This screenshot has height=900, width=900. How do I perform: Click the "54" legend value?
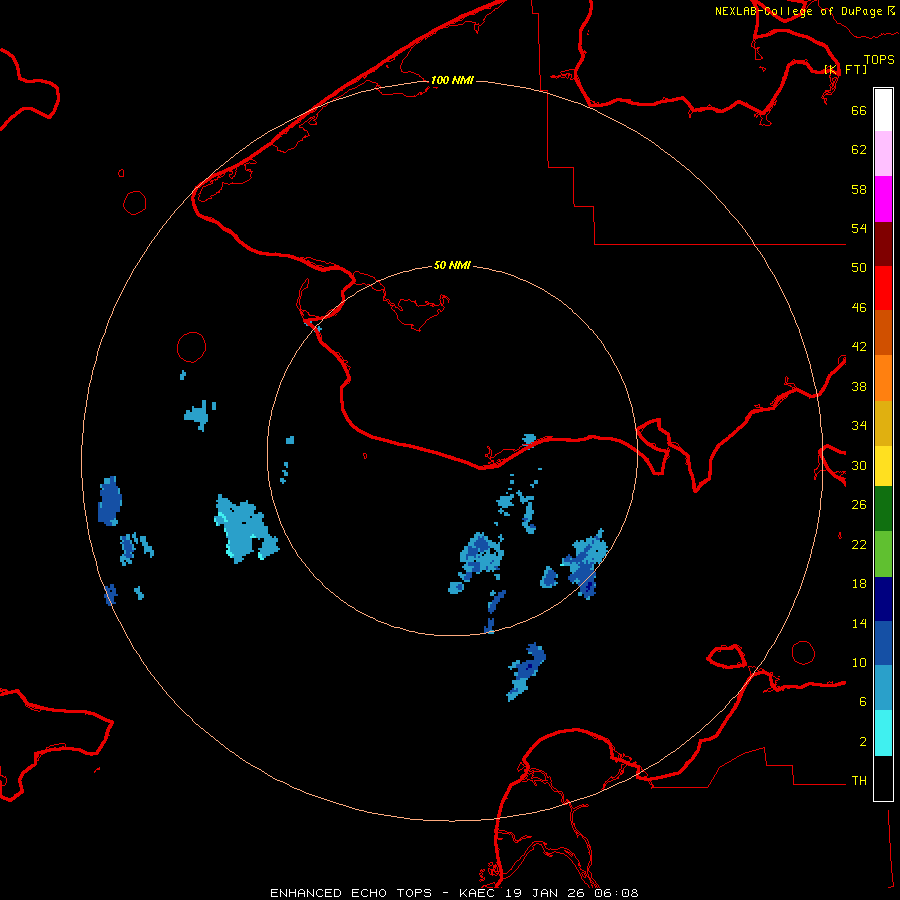tap(859, 228)
